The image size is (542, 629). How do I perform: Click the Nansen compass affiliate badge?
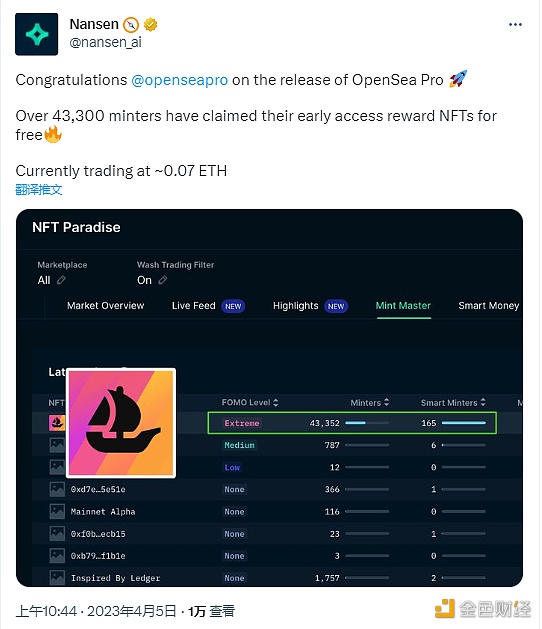pyautogui.click(x=131, y=25)
